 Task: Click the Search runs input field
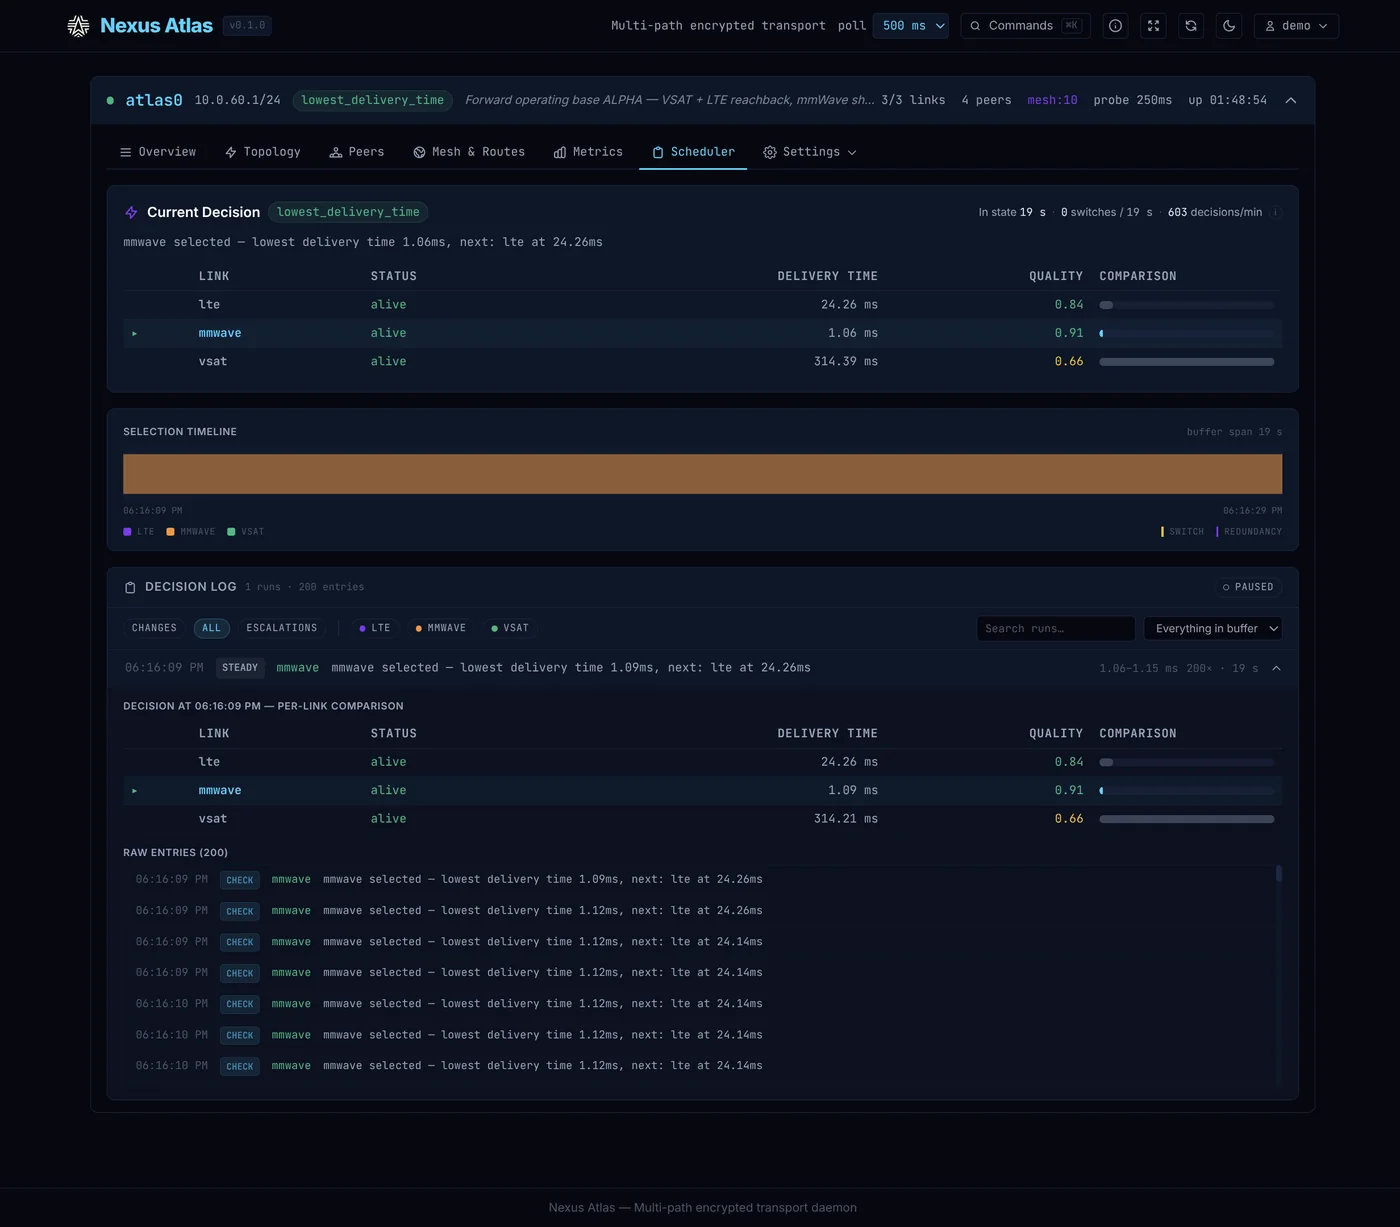coord(1055,628)
